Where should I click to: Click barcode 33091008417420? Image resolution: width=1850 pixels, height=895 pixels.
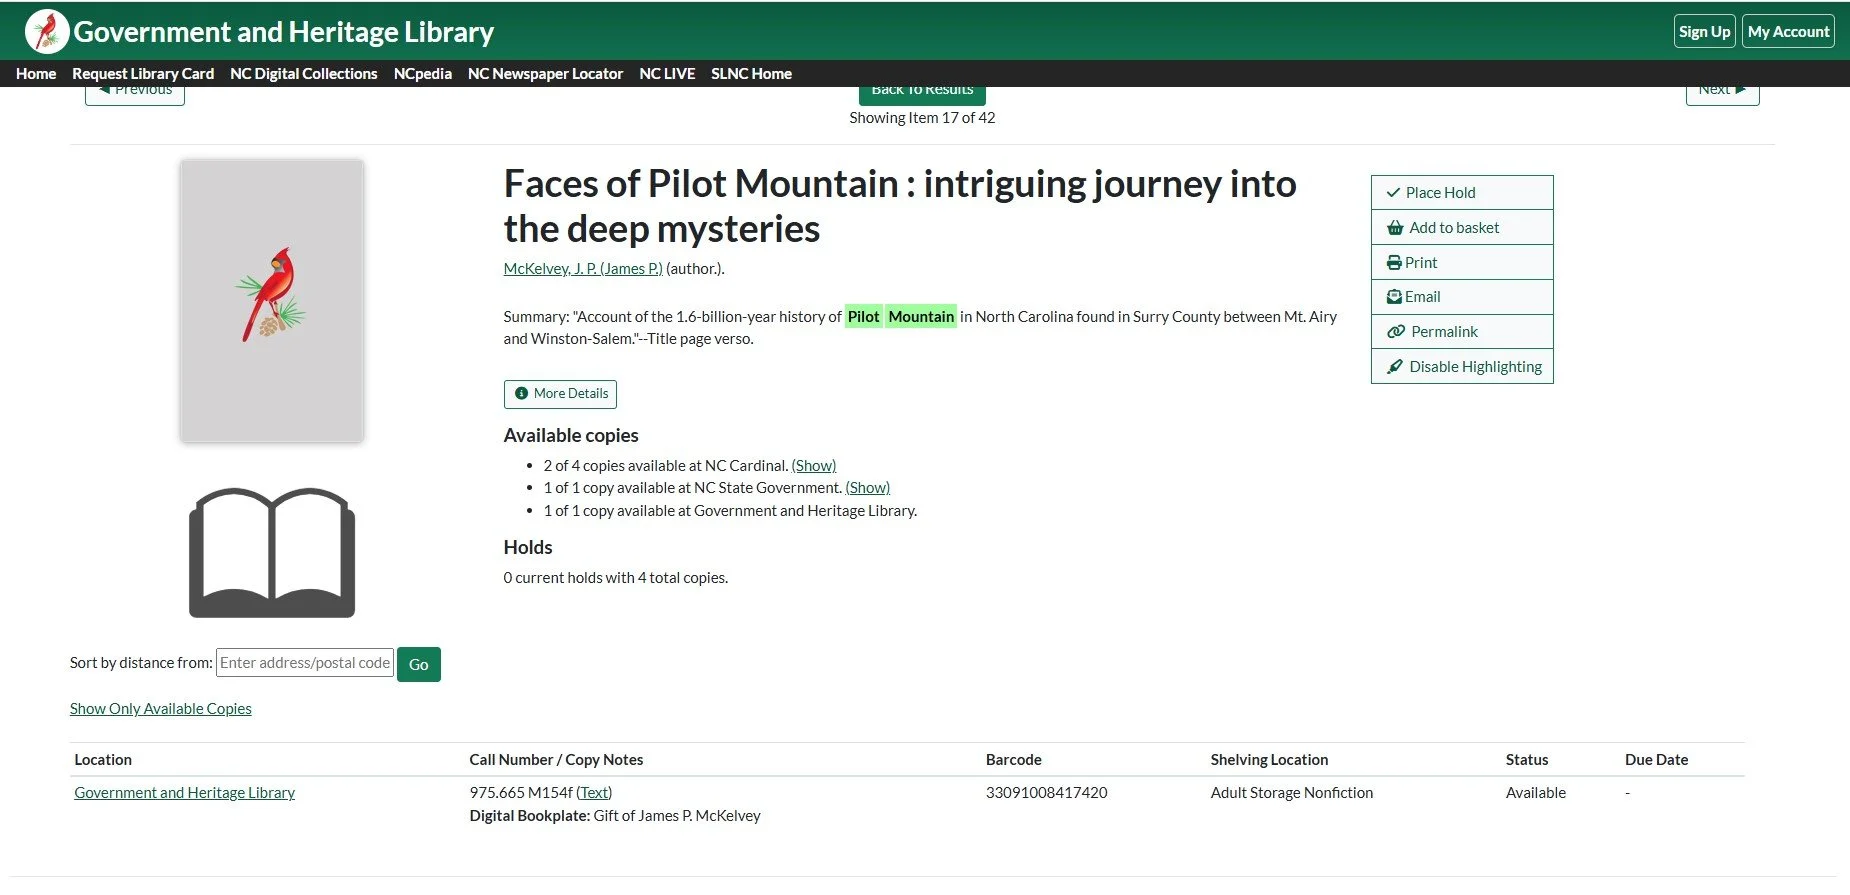click(1047, 793)
